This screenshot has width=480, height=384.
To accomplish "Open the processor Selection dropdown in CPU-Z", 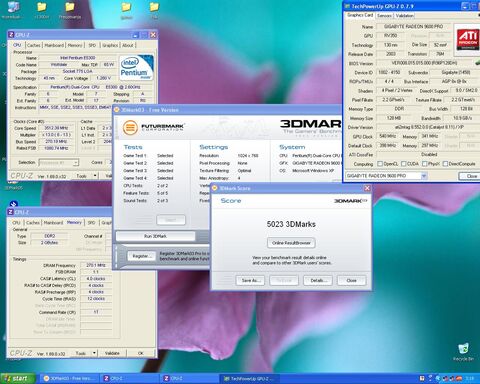I will [76, 163].
